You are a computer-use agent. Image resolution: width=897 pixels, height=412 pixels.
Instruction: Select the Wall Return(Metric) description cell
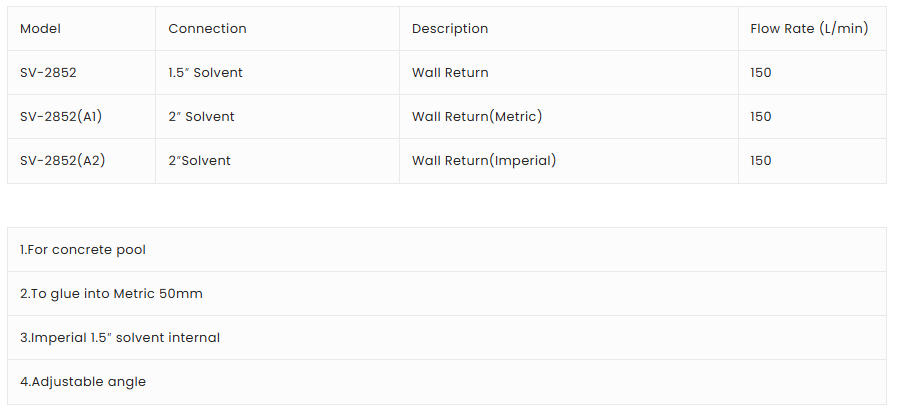coord(477,117)
